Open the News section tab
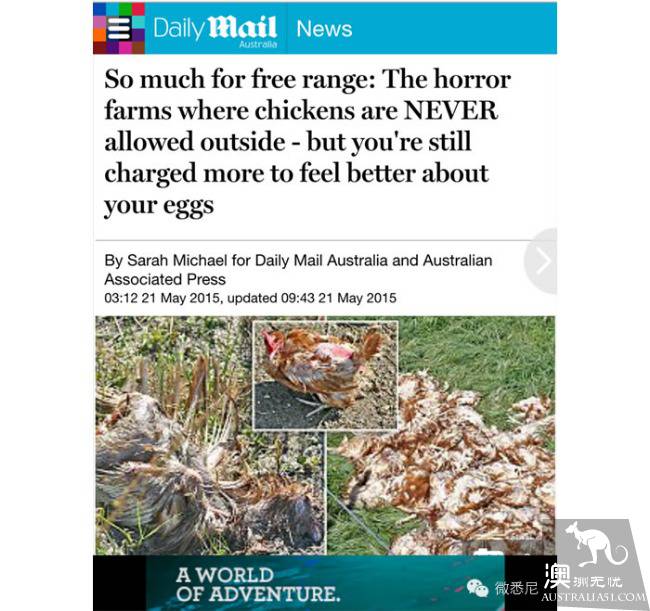Viewport: 650px width, 611px height. tap(324, 29)
